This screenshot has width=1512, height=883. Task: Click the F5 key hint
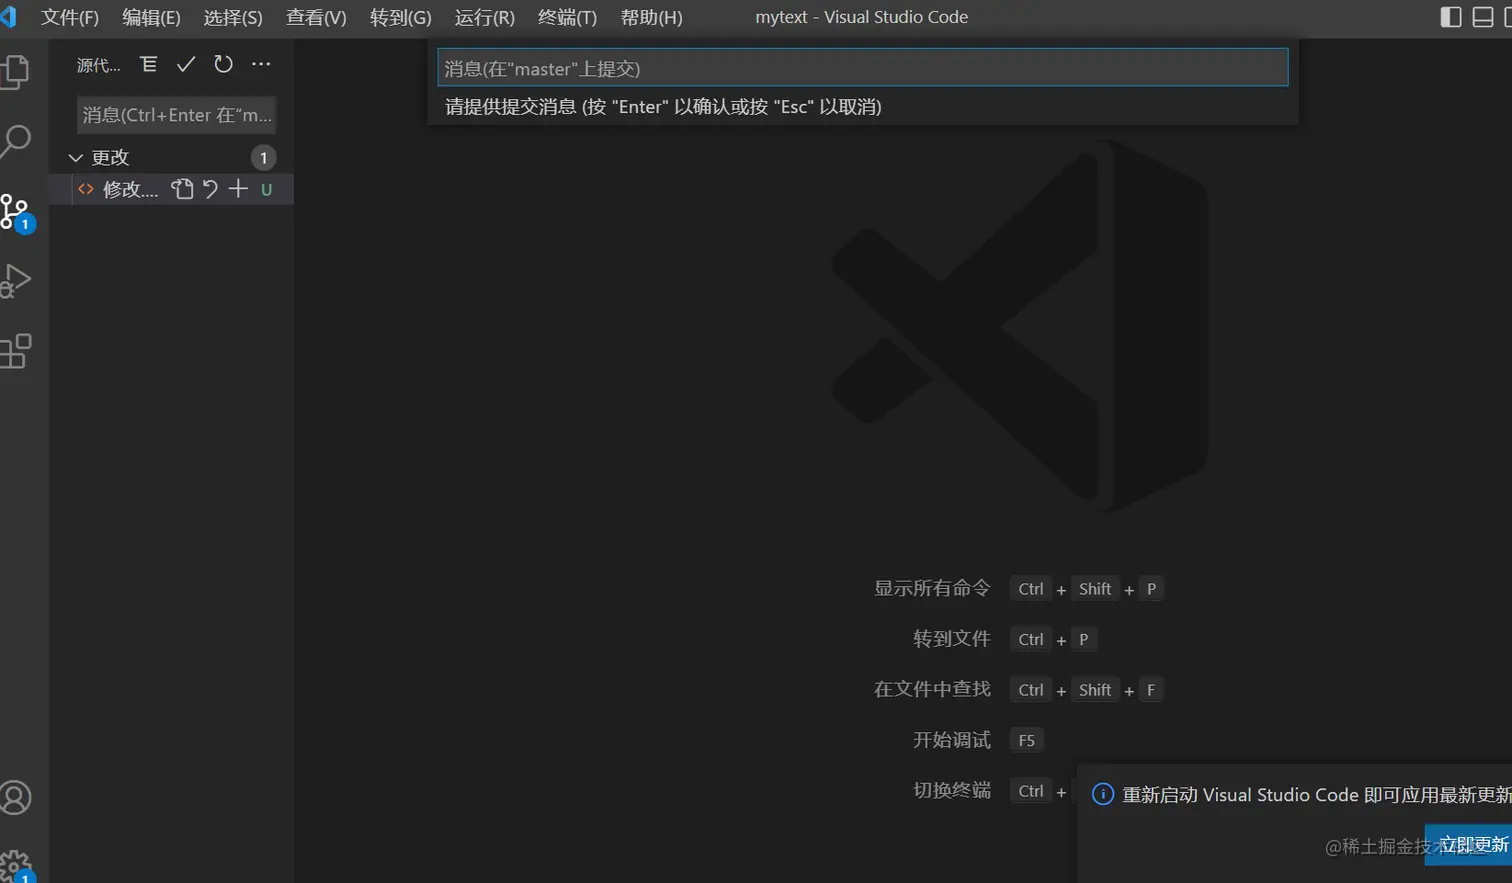1027,740
